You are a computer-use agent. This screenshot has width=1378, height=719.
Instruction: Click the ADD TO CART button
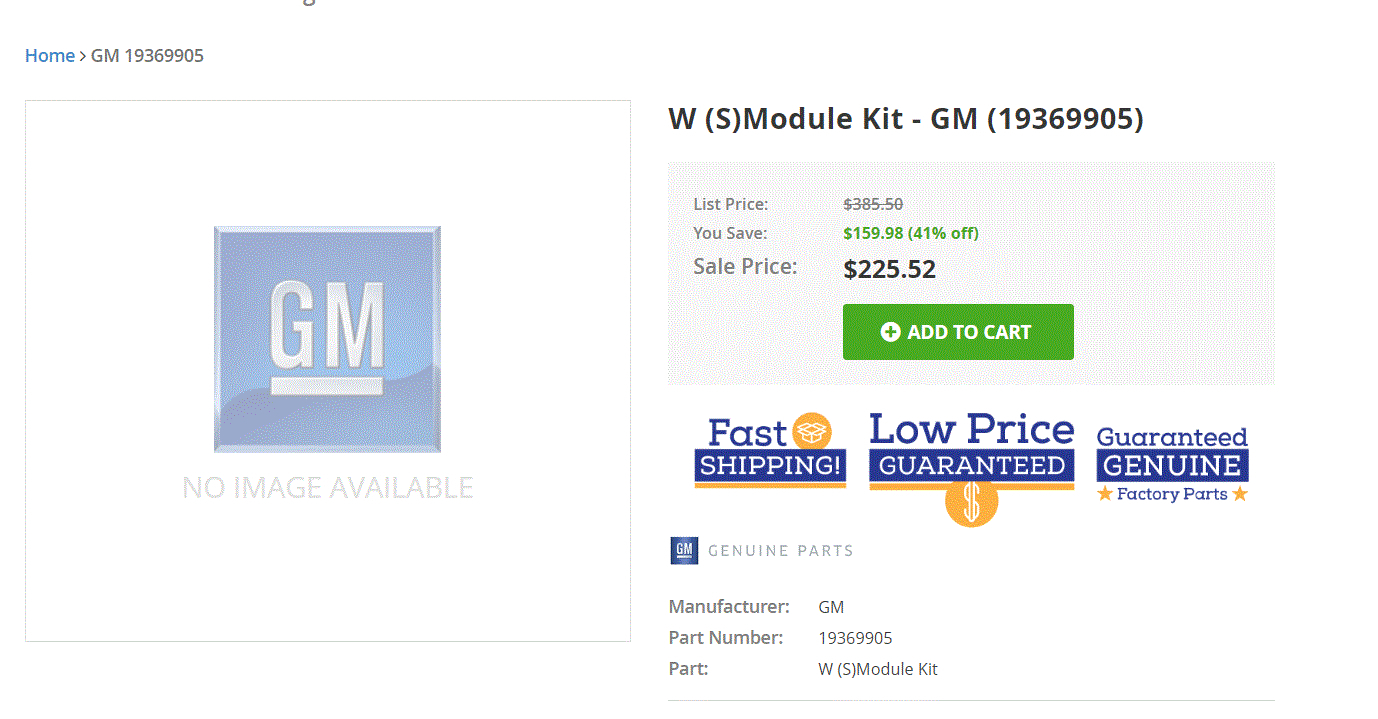pos(958,332)
